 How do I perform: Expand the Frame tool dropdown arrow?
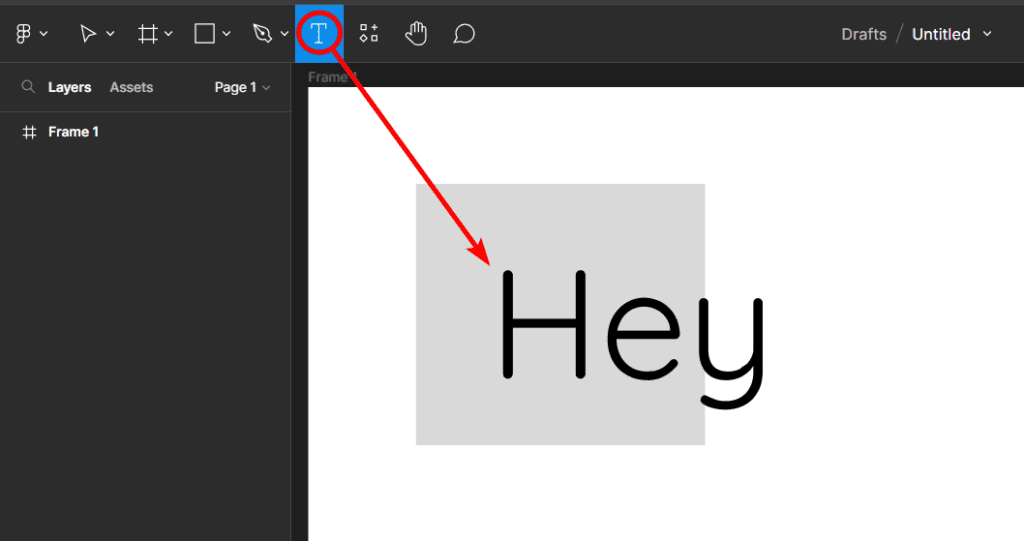(x=168, y=35)
